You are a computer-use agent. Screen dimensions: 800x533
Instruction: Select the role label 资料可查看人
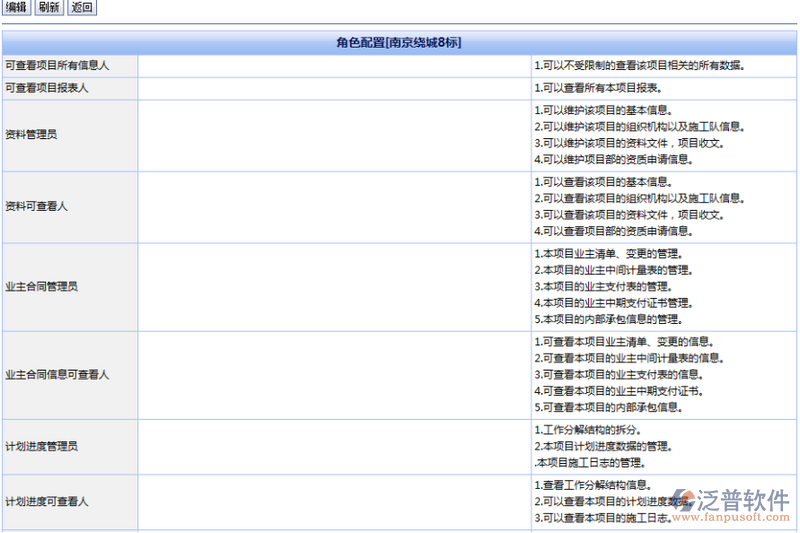(x=36, y=207)
